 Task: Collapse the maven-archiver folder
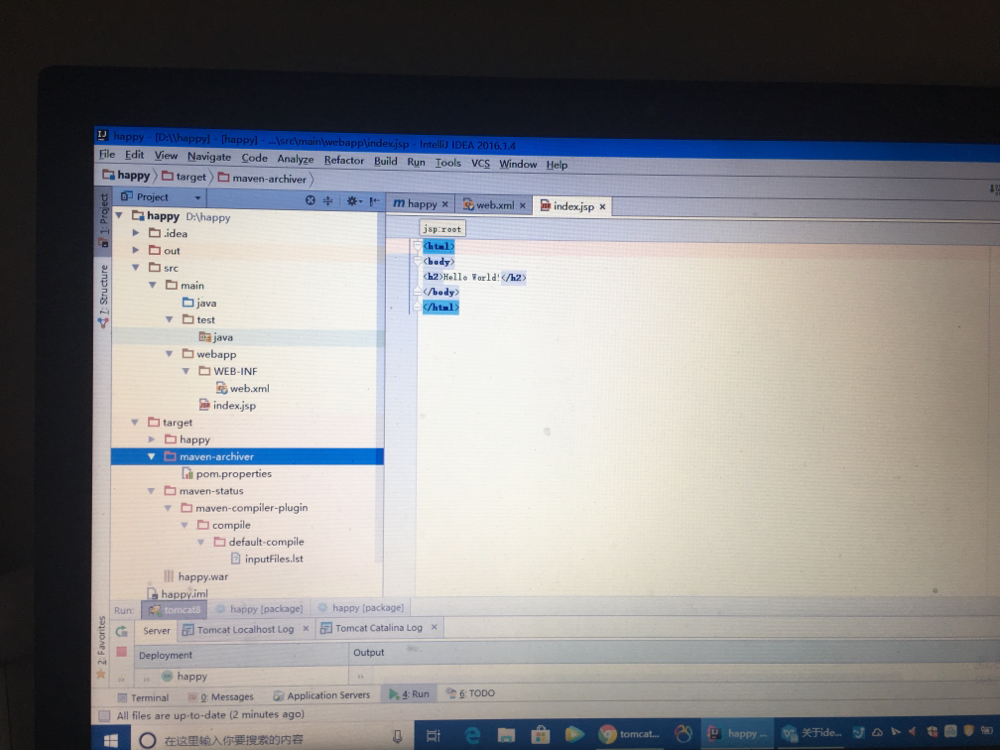coord(151,457)
